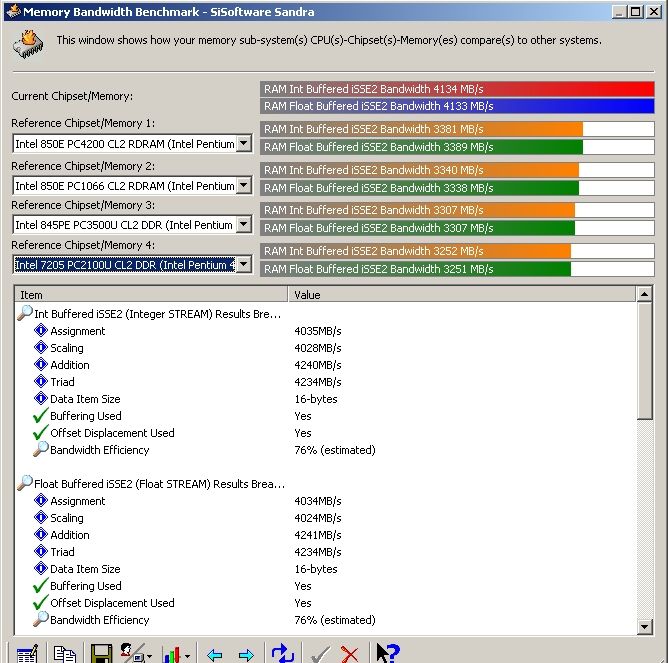Click the Save floppy disk toolbar icon
This screenshot has width=668, height=663.
point(101,653)
